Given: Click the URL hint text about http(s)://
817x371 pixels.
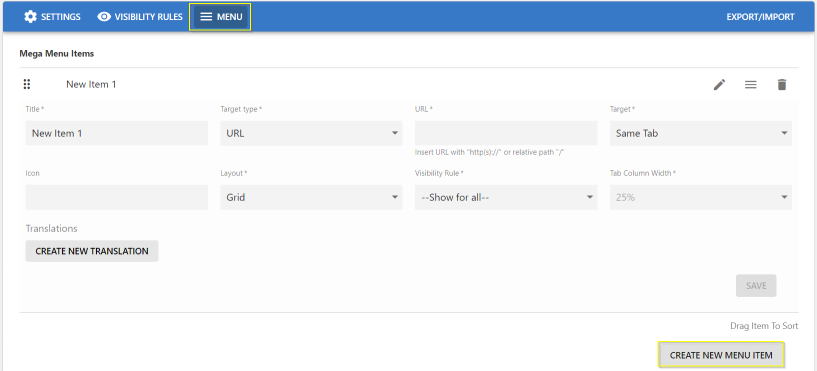Looking at the screenshot, I should 490,152.
